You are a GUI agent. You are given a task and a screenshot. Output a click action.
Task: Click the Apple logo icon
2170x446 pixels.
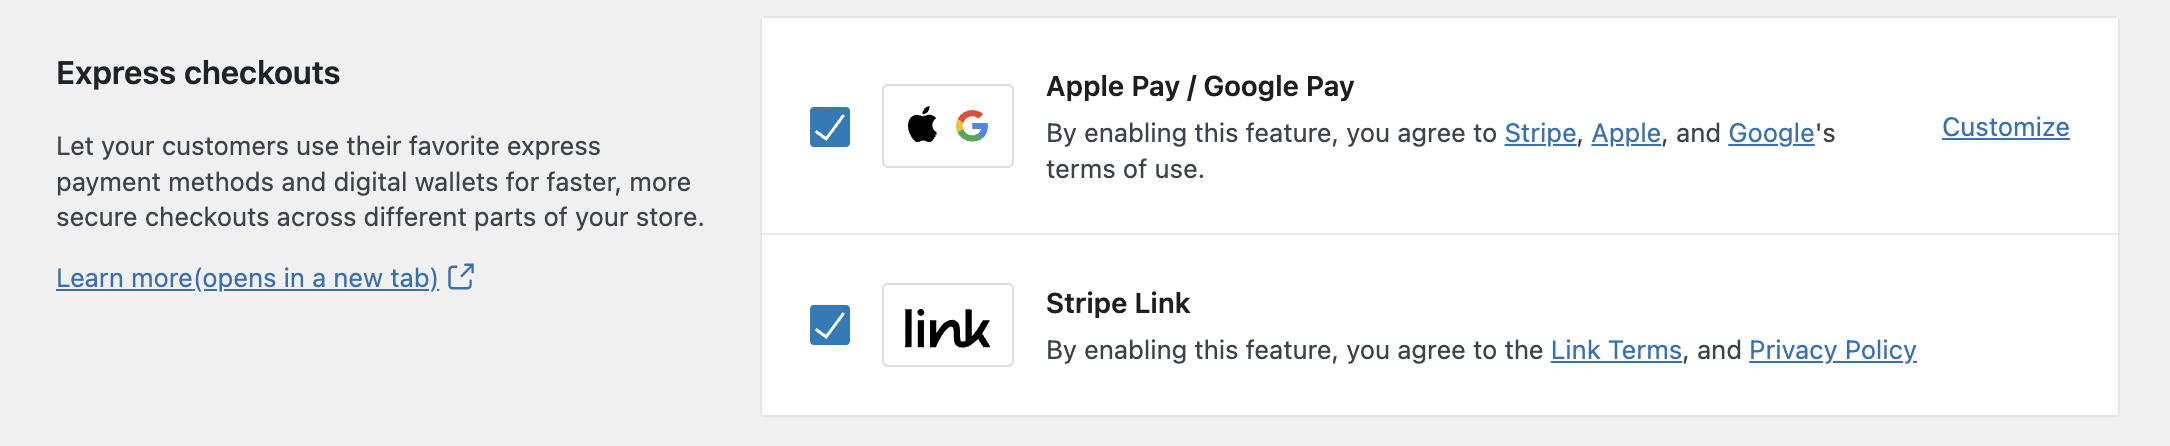point(922,125)
